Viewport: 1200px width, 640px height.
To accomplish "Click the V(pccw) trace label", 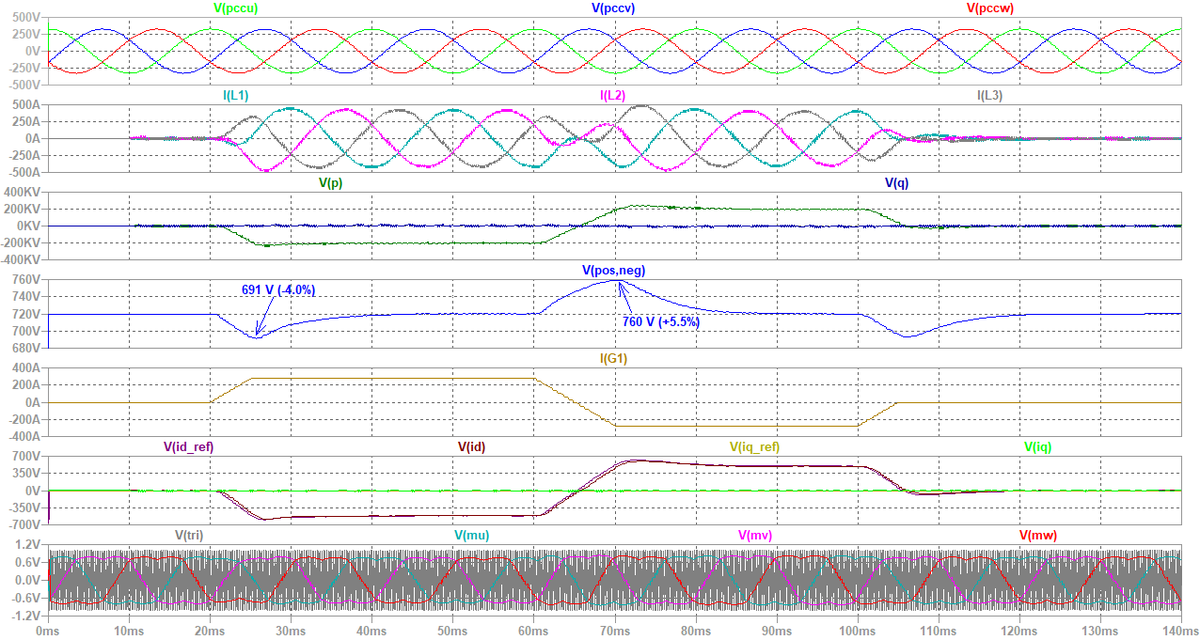I will (x=990, y=8).
